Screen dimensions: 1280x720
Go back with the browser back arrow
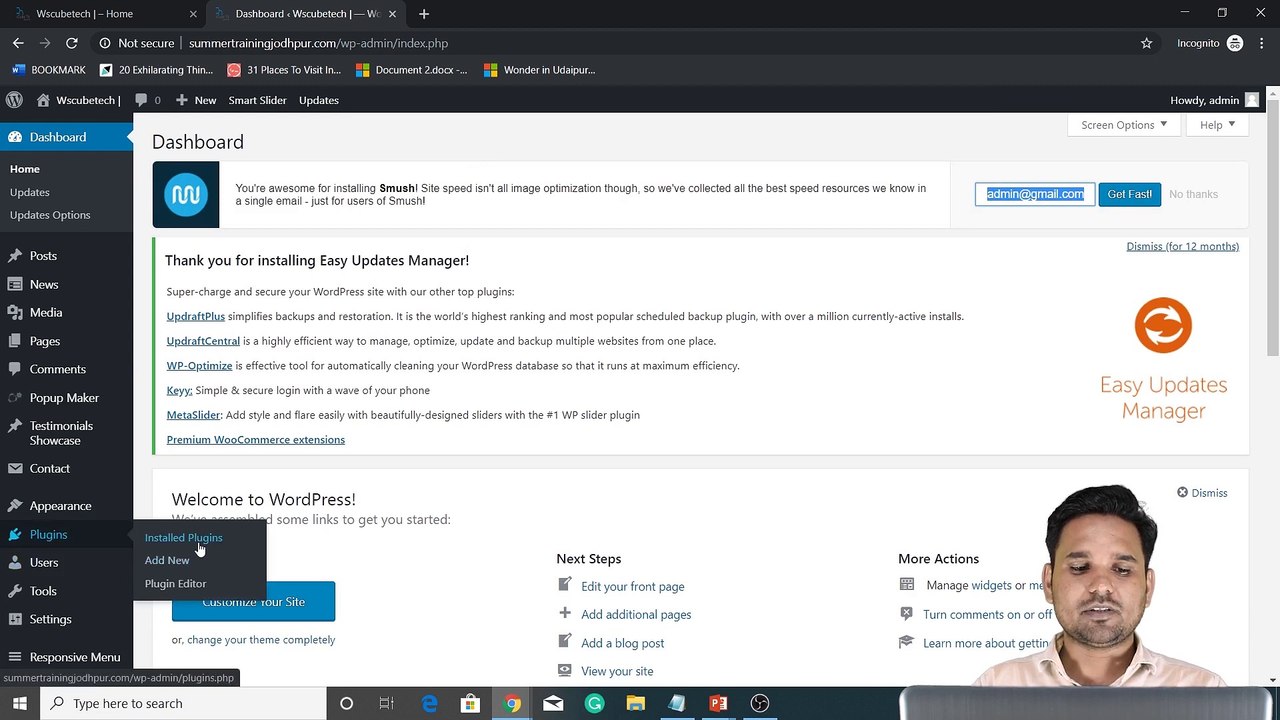pyautogui.click(x=18, y=43)
